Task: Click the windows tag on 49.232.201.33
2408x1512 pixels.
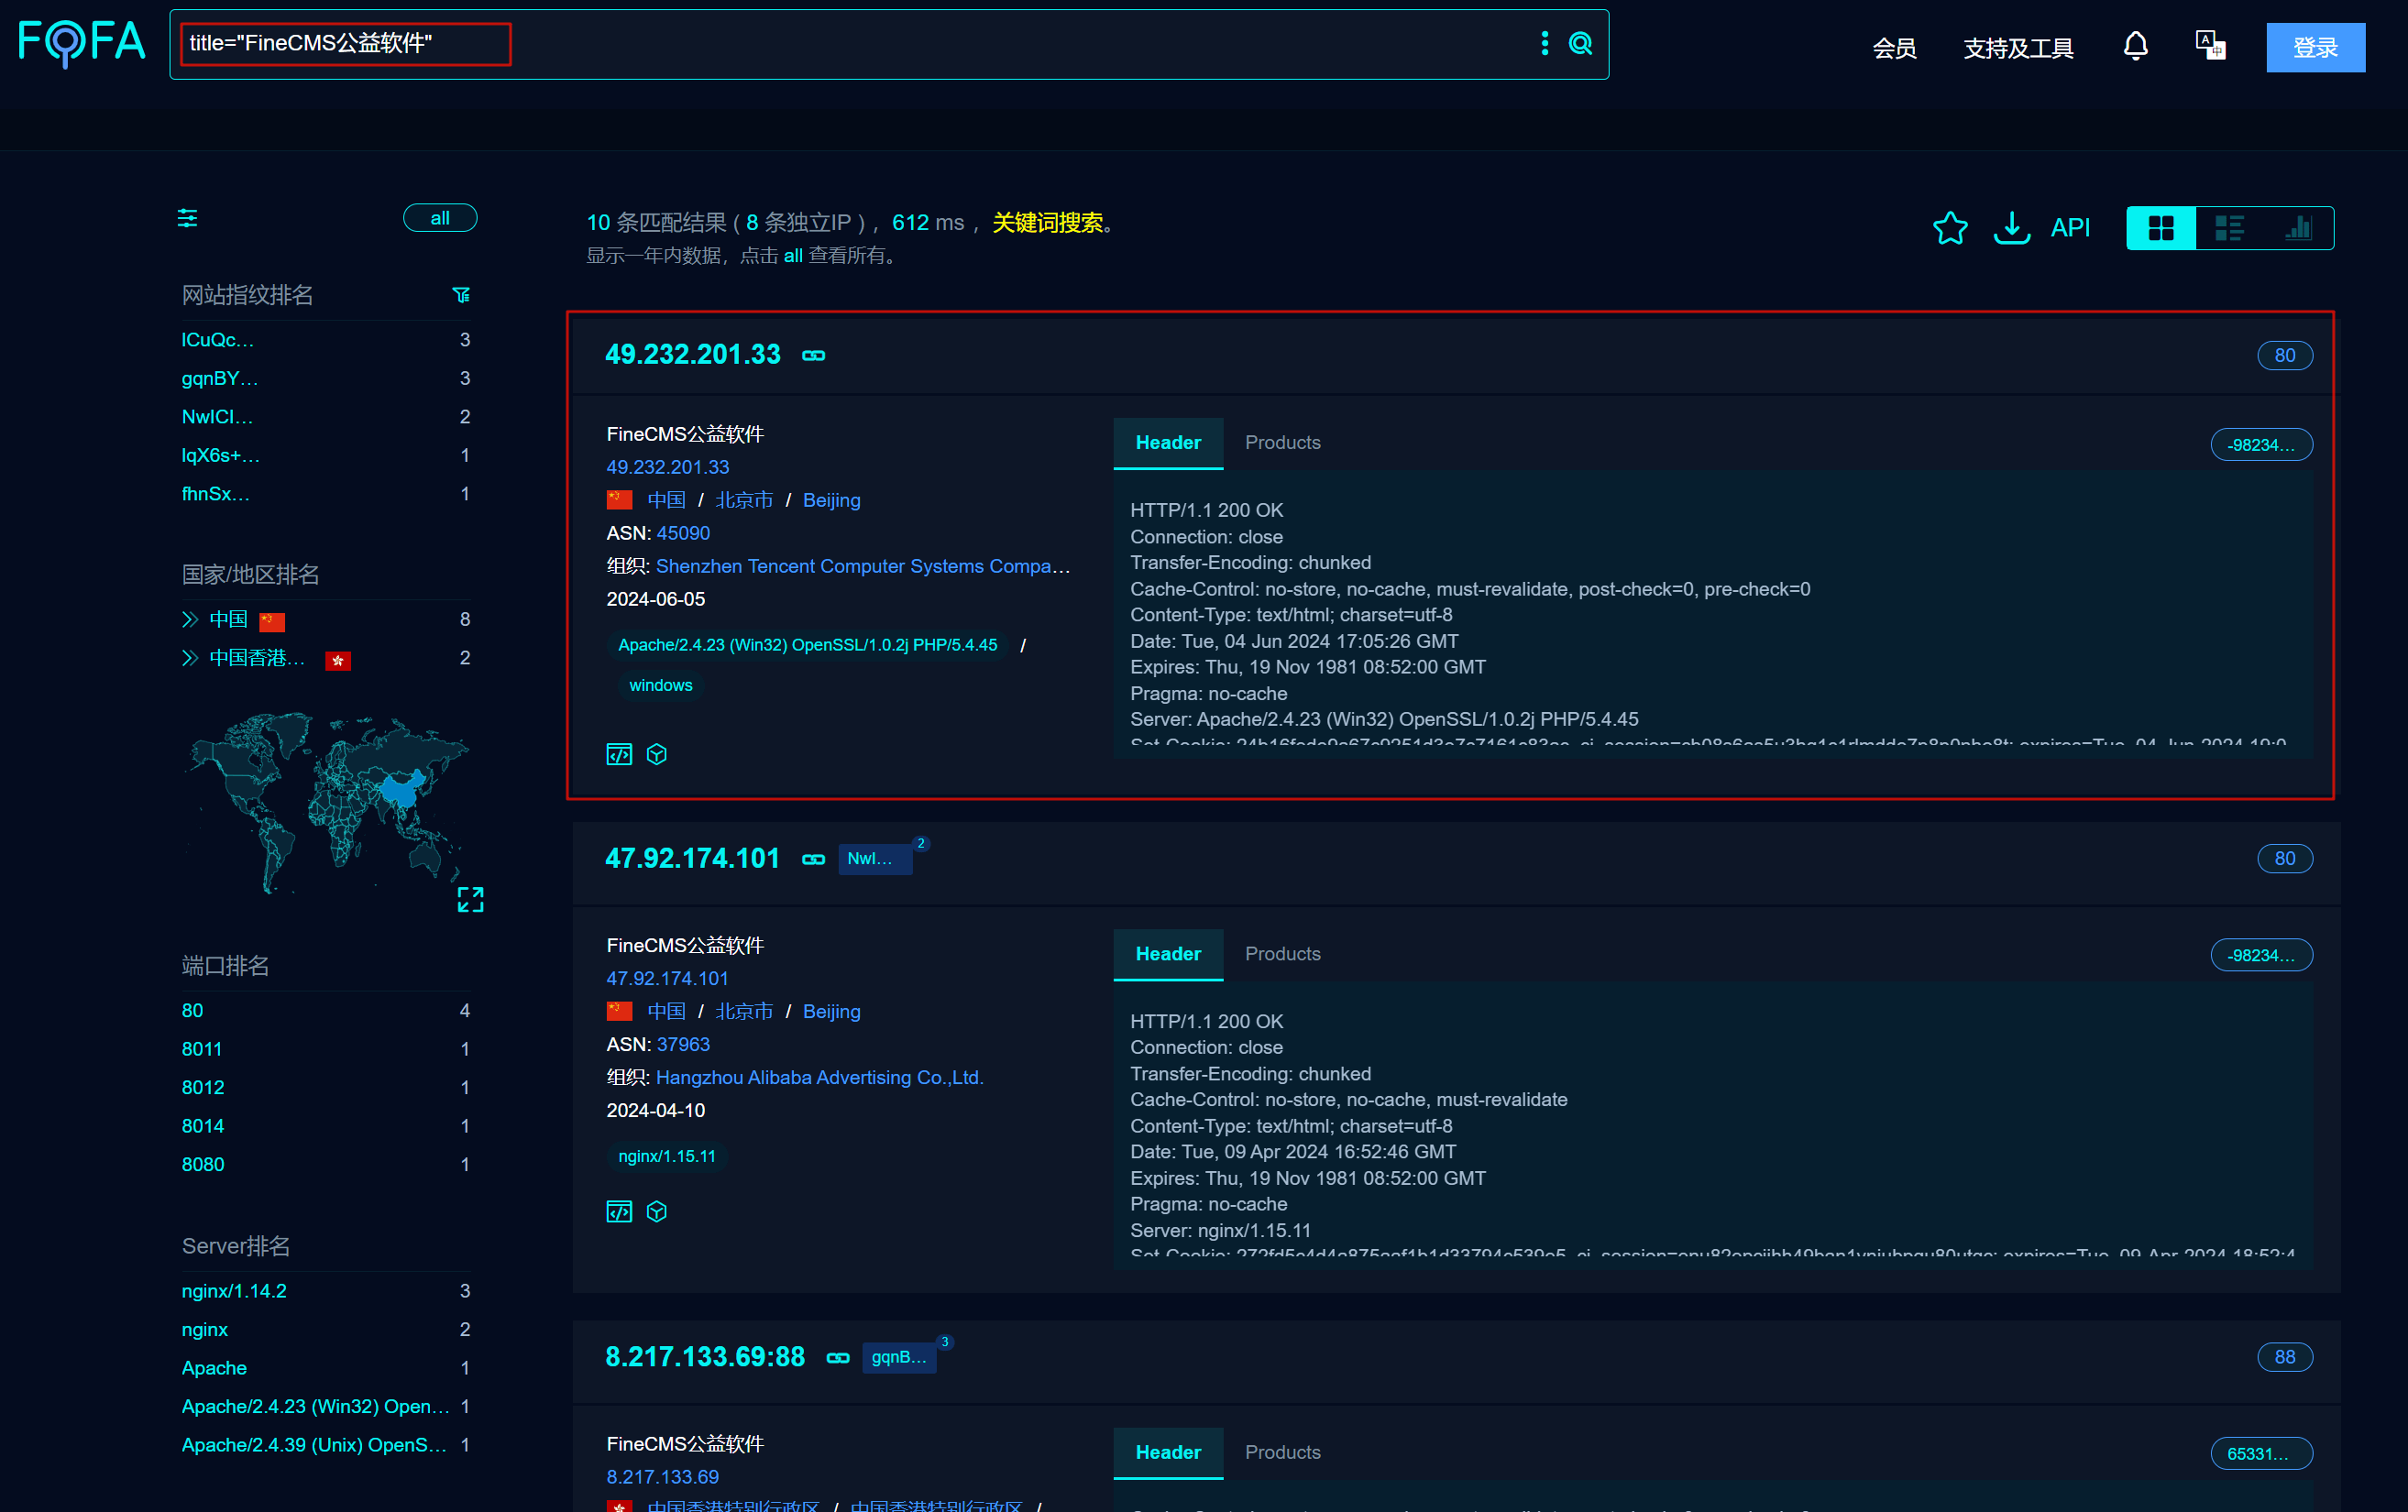Action: pos(660,685)
